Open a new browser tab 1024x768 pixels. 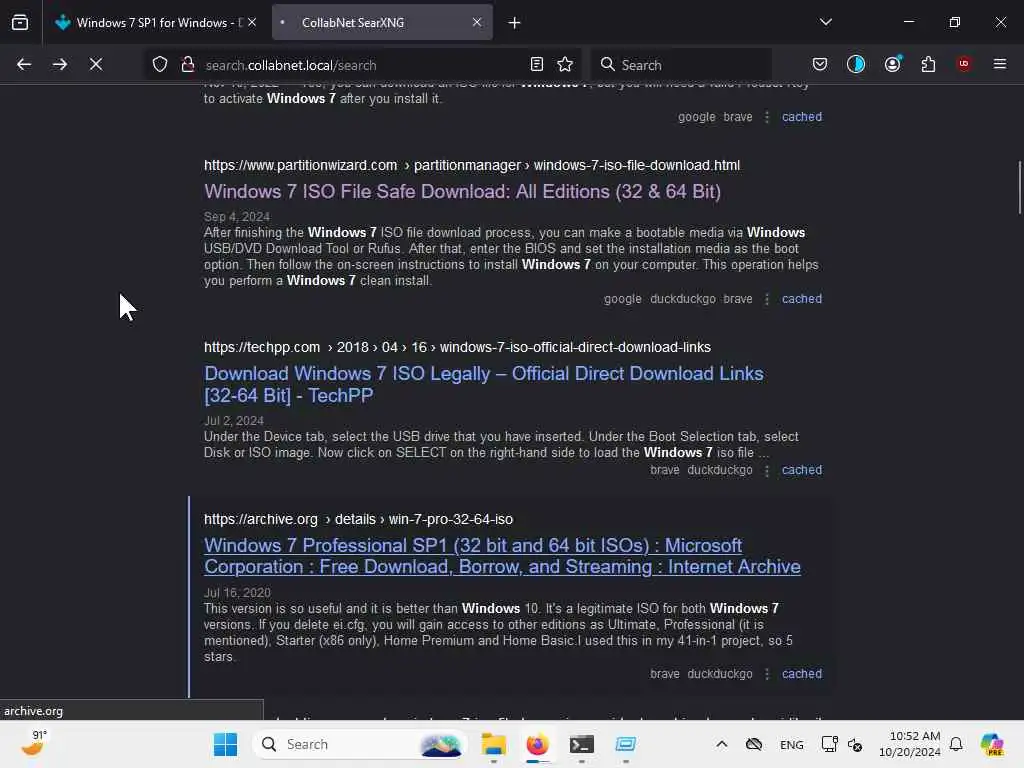point(515,23)
